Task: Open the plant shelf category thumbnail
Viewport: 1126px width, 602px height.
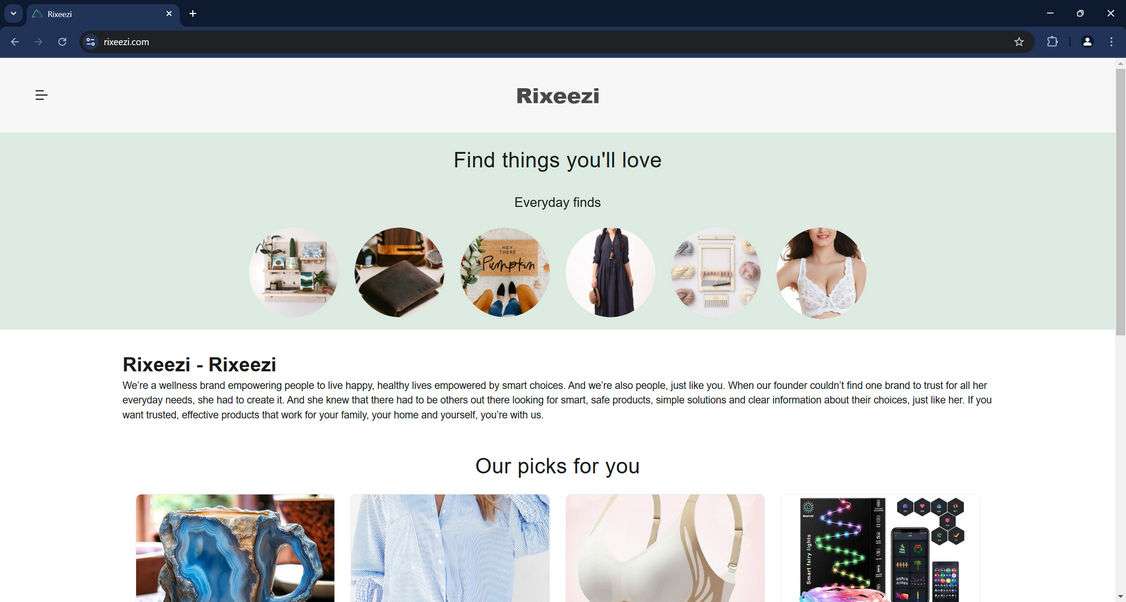Action: [x=294, y=272]
